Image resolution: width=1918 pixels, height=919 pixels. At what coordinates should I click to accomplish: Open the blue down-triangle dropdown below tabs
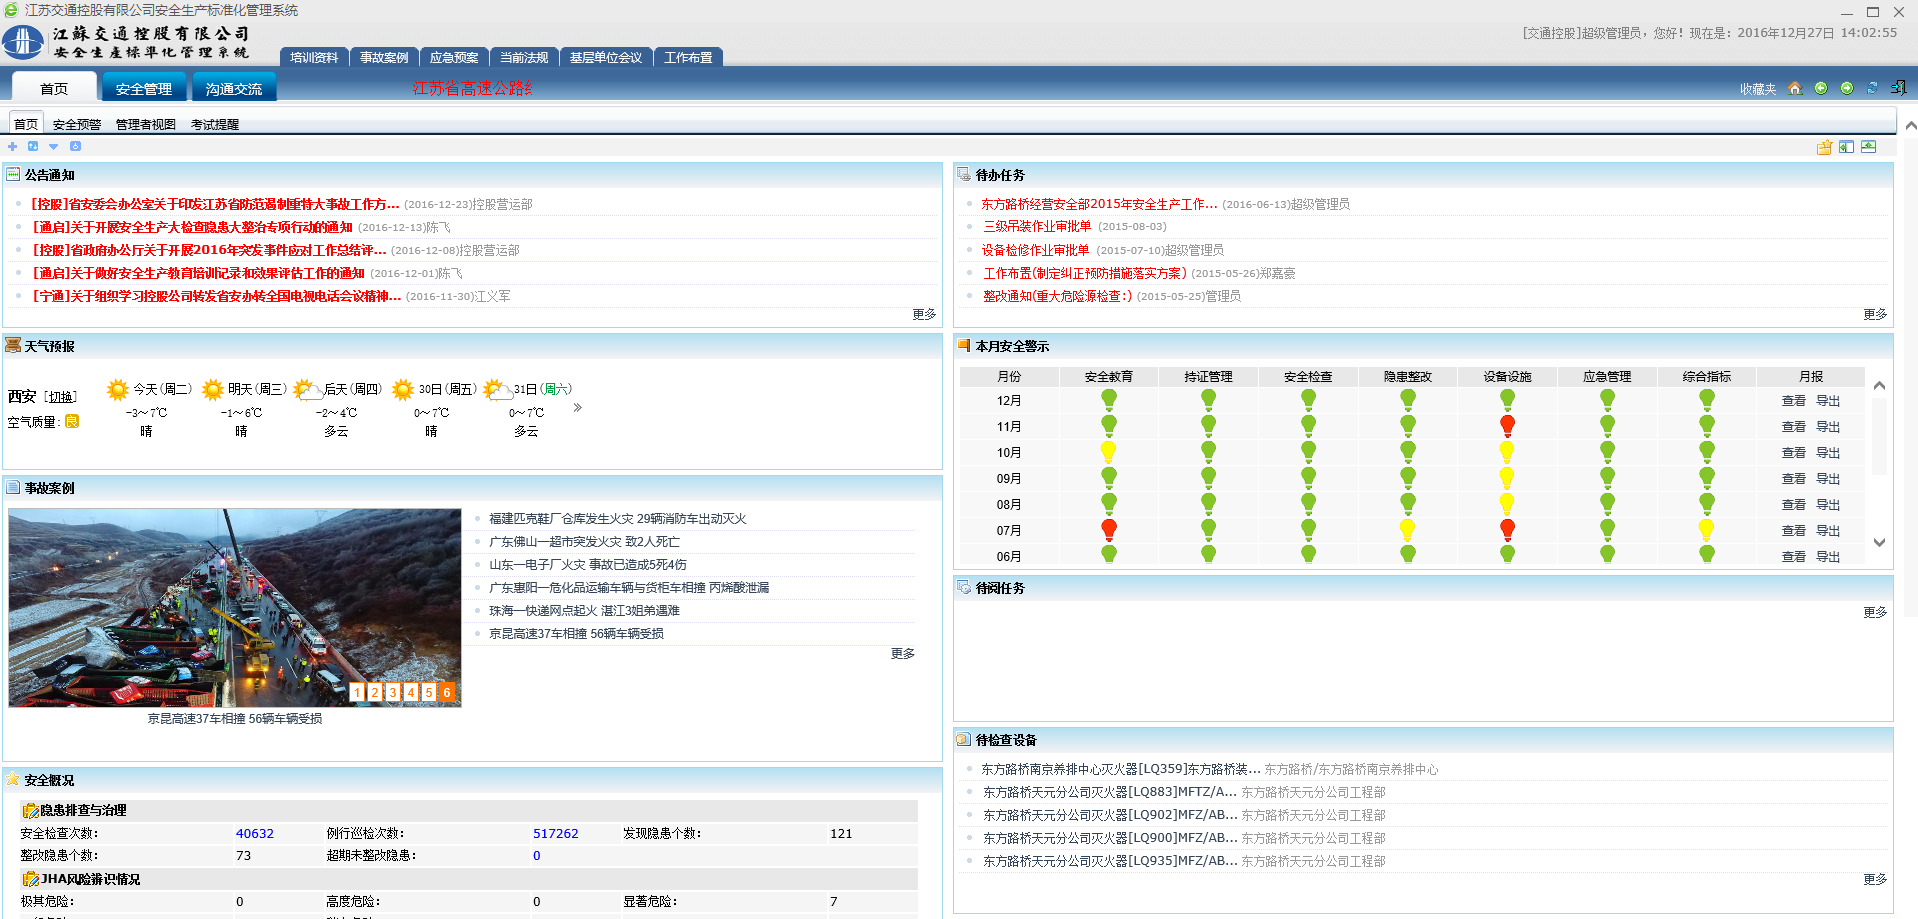tap(54, 146)
